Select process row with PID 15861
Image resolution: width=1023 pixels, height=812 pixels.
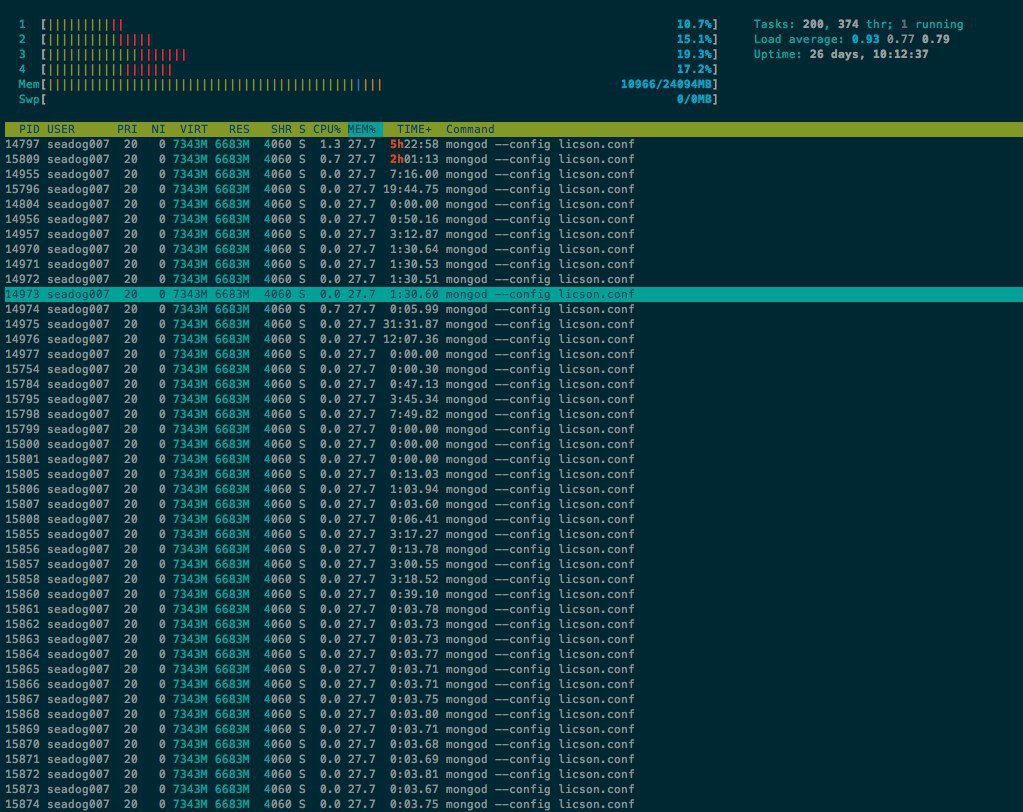[x=512, y=609]
